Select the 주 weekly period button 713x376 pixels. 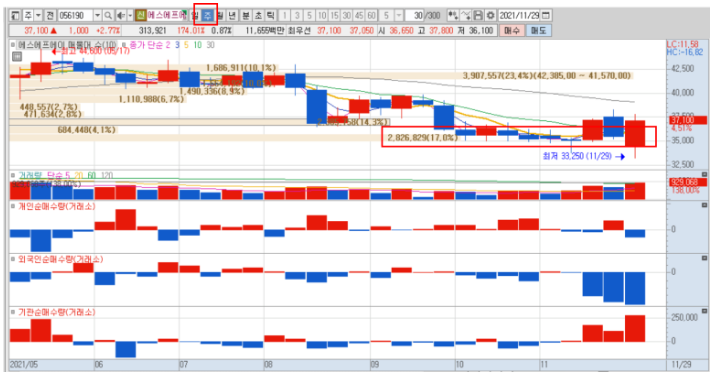(x=207, y=15)
